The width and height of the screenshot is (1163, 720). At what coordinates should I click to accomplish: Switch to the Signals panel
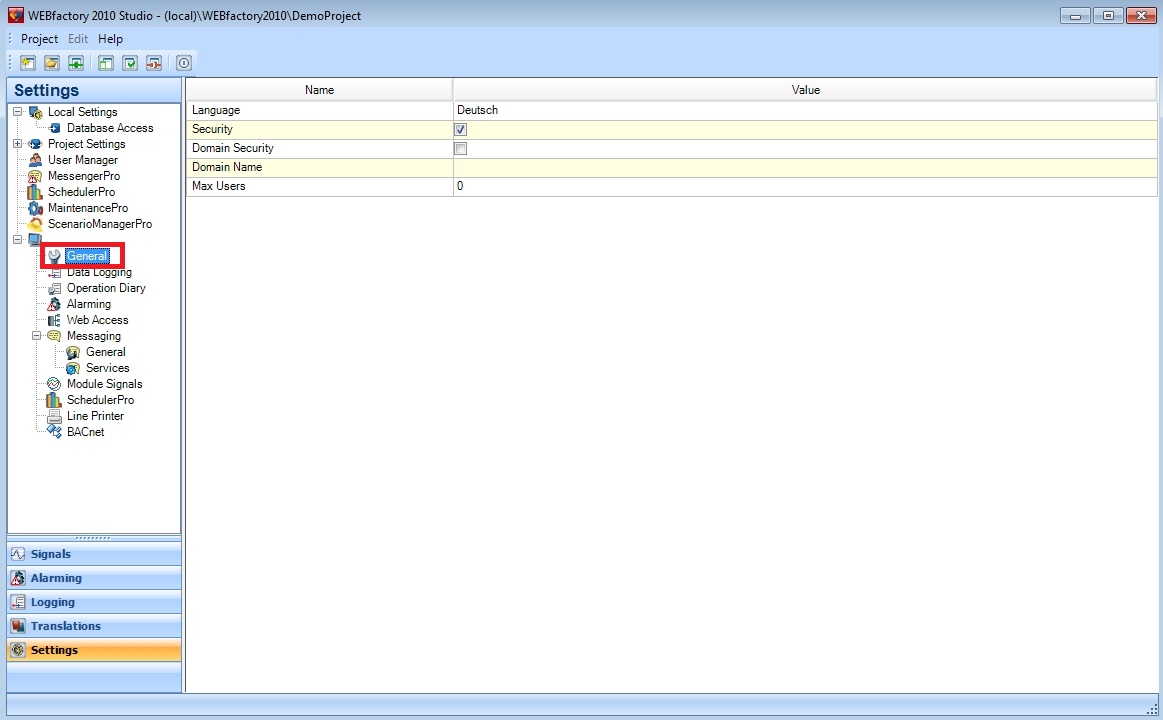(93, 553)
